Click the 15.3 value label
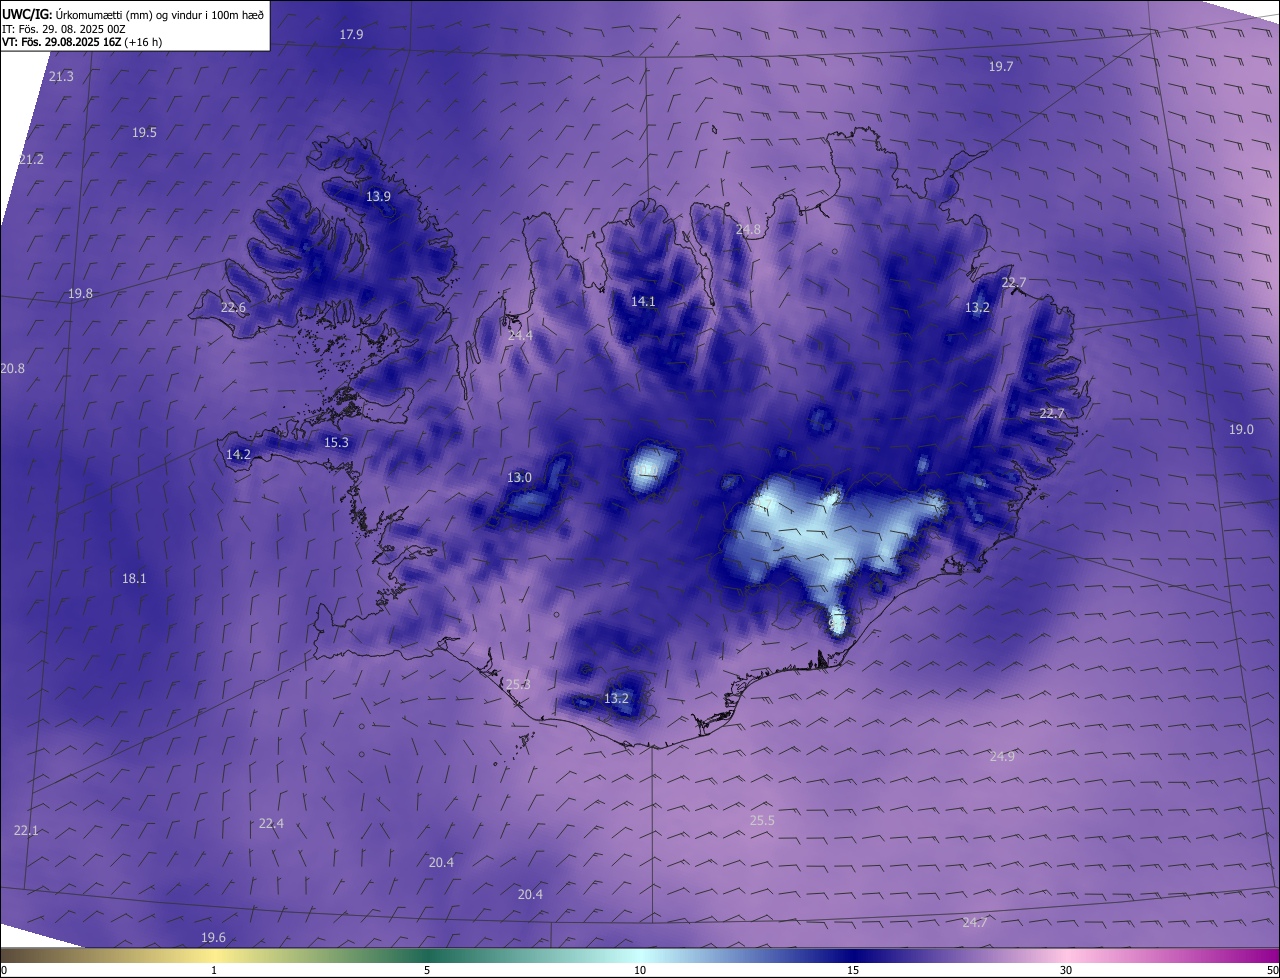 tap(336, 442)
